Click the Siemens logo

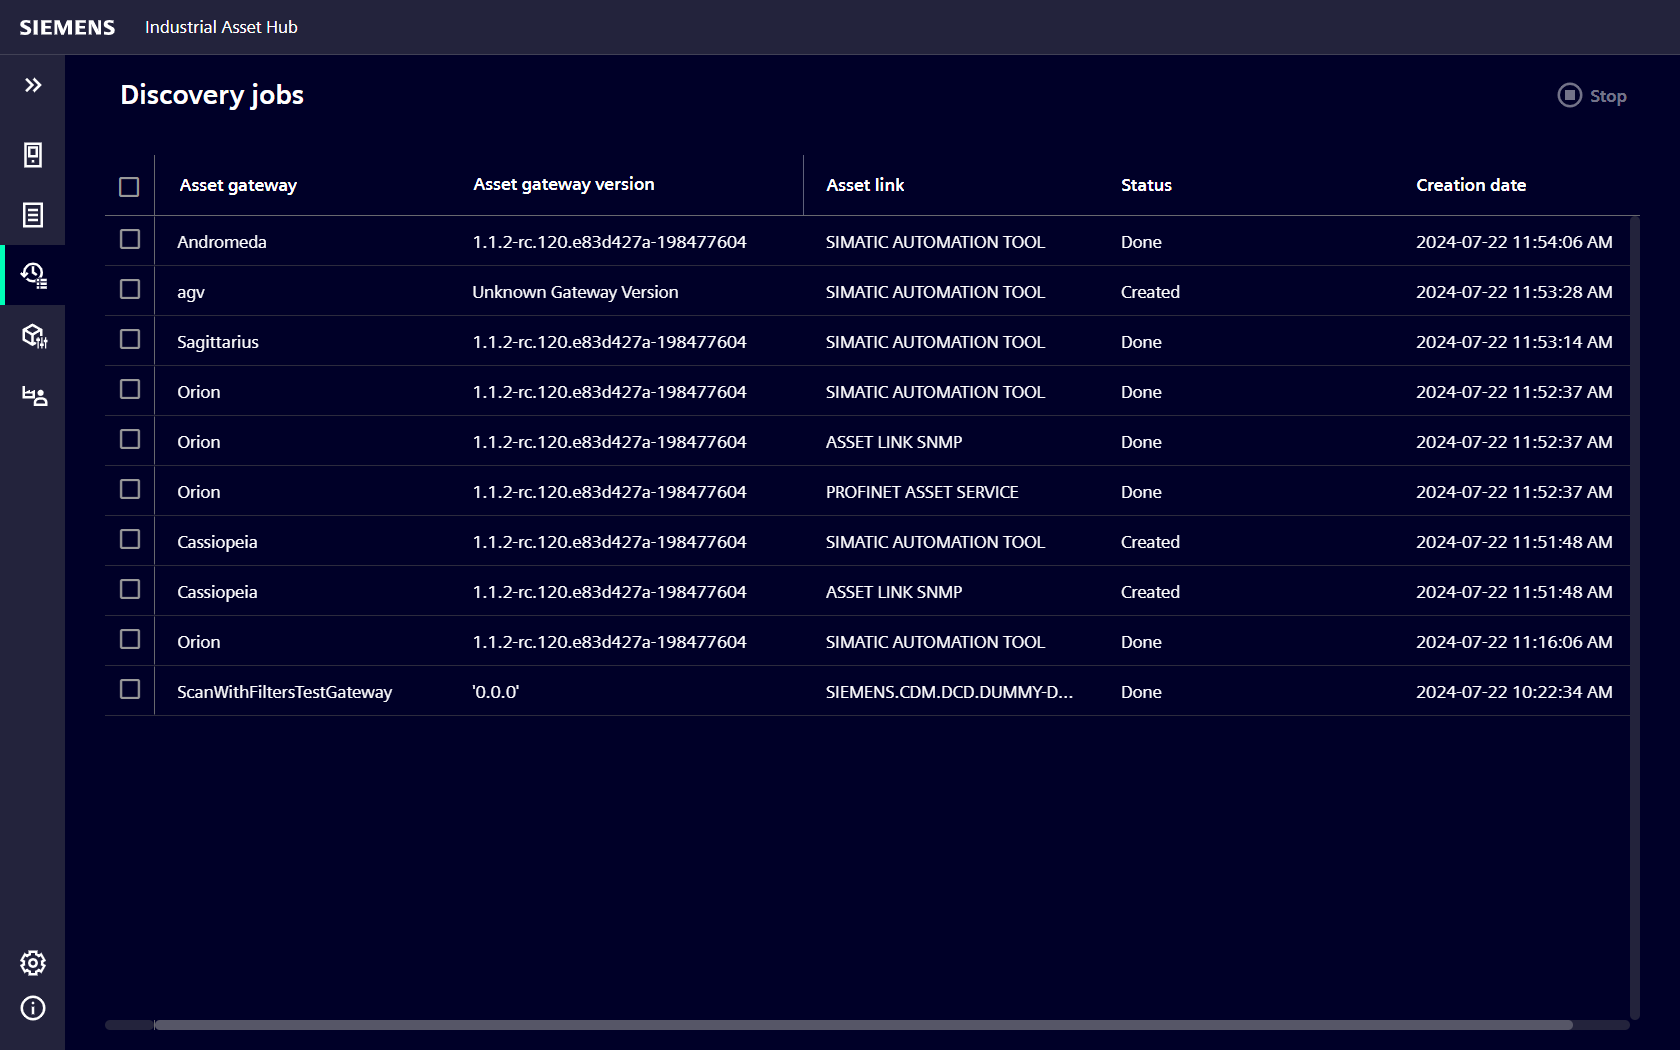coord(67,27)
